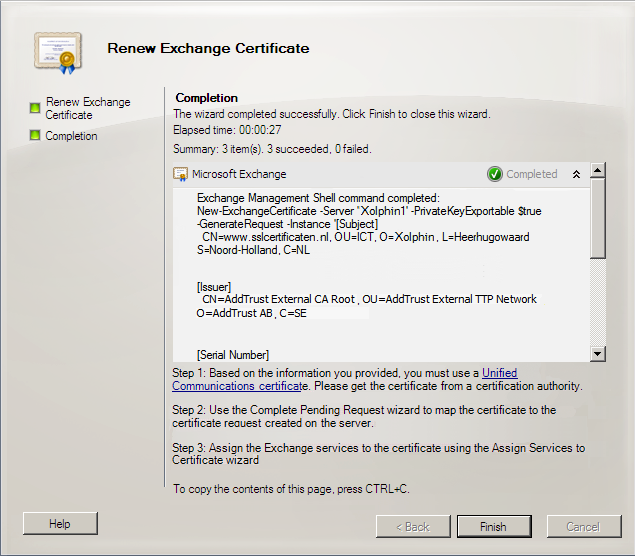Image resolution: width=635 pixels, height=556 pixels.
Task: Click the wizard completed successfully message
Action: [332, 114]
